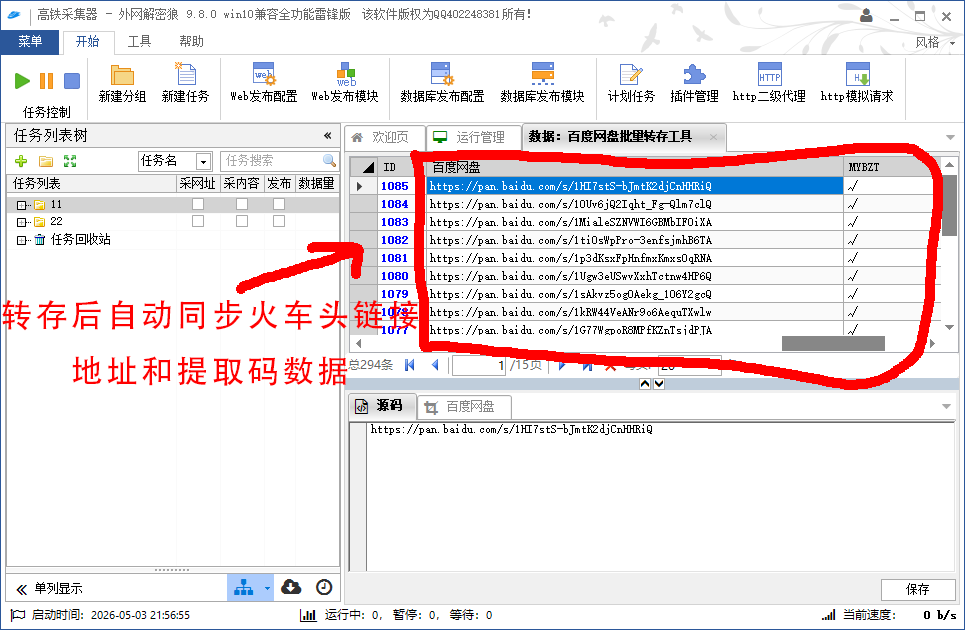Click the green expand-all icon in task tree
Viewport: 965px width, 630px height.
click(x=70, y=161)
